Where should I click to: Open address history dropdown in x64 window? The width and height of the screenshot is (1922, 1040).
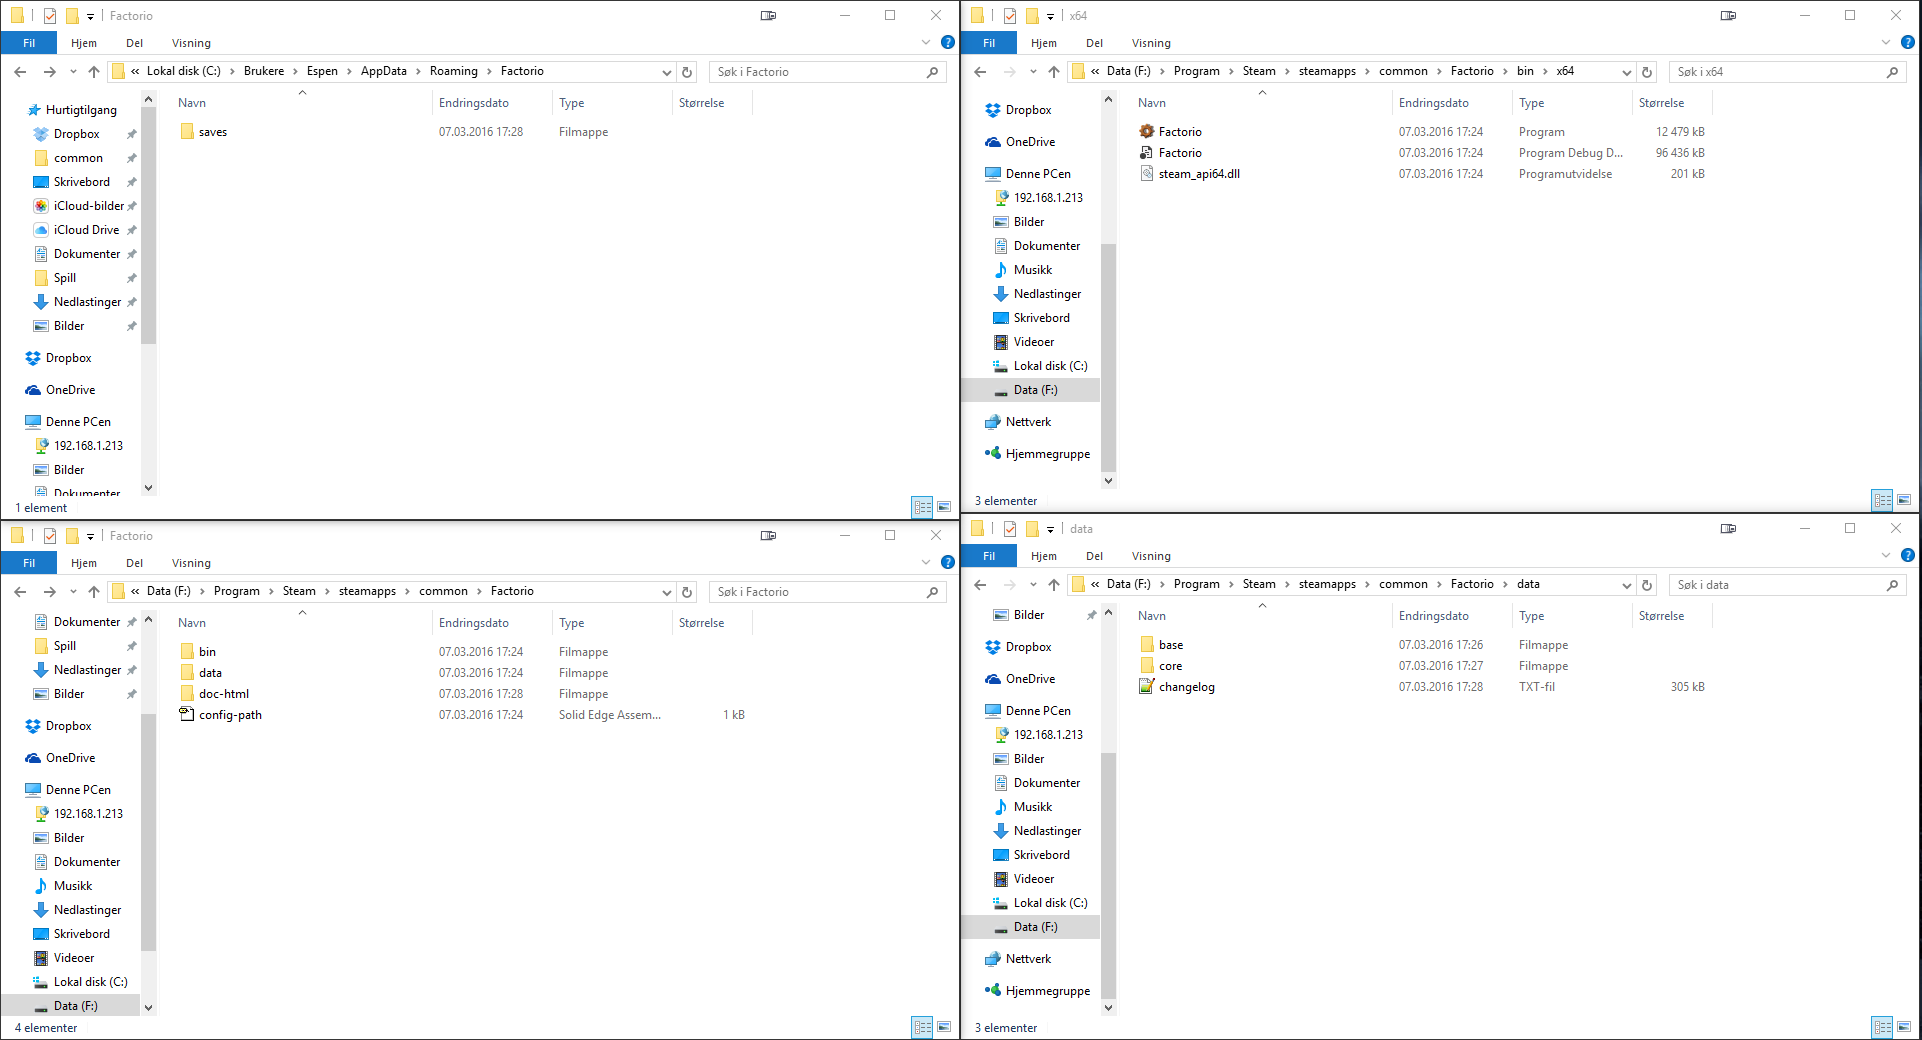click(x=1627, y=72)
